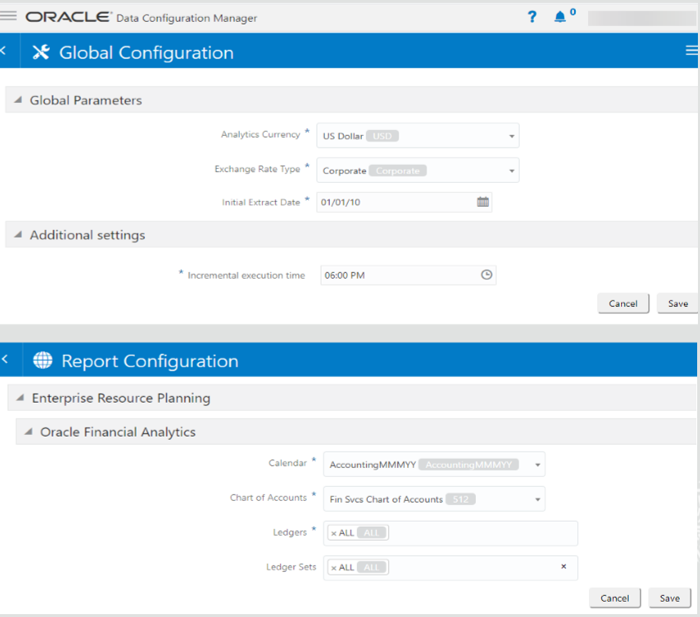The width and height of the screenshot is (700, 617).
Task: Open the hamburger navigation menu at top left
Action: coord(8,16)
